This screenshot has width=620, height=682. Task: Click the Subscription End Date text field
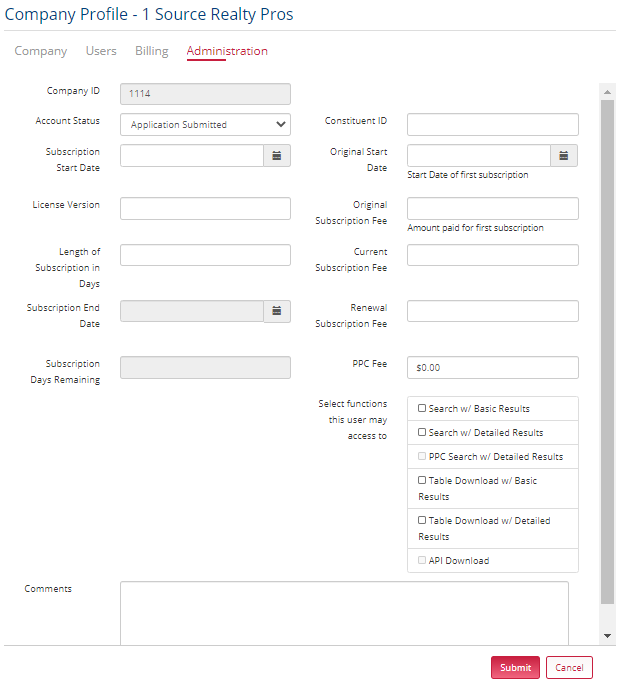pos(192,311)
